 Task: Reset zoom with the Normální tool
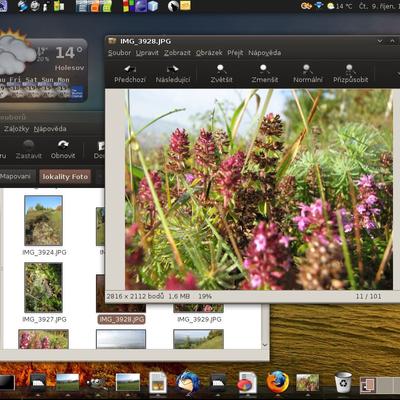(x=307, y=74)
